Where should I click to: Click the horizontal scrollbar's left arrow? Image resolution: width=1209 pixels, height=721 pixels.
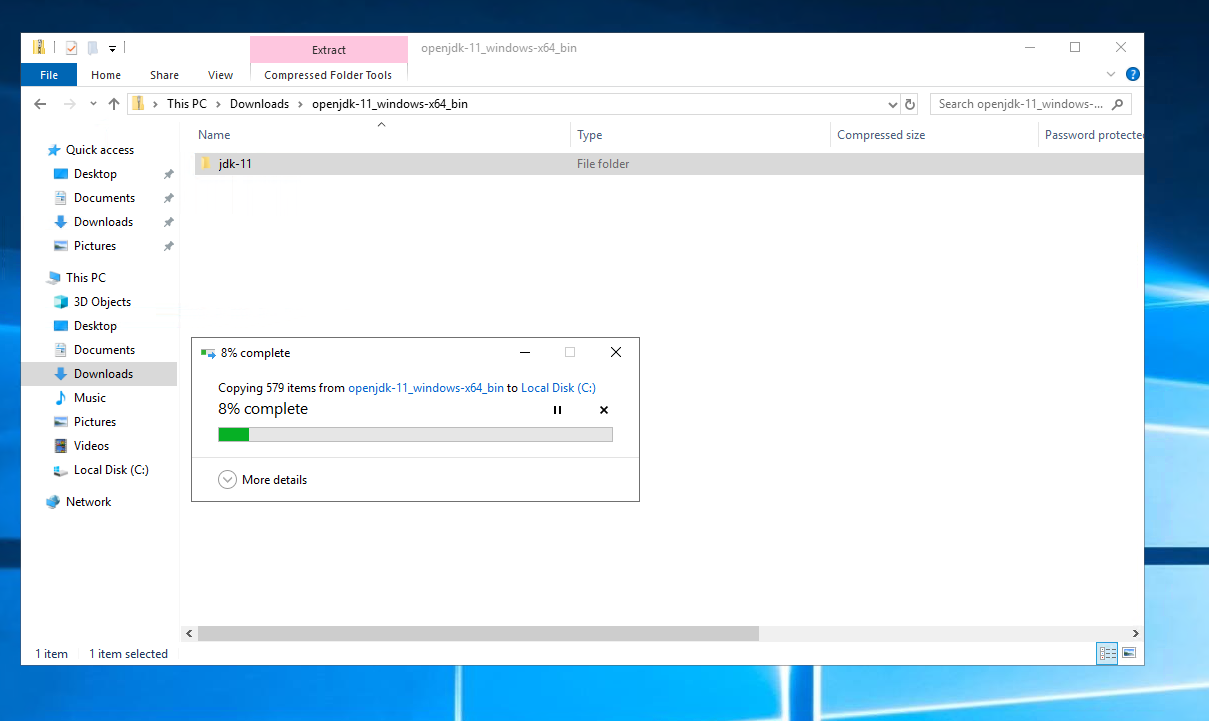pyautogui.click(x=188, y=634)
